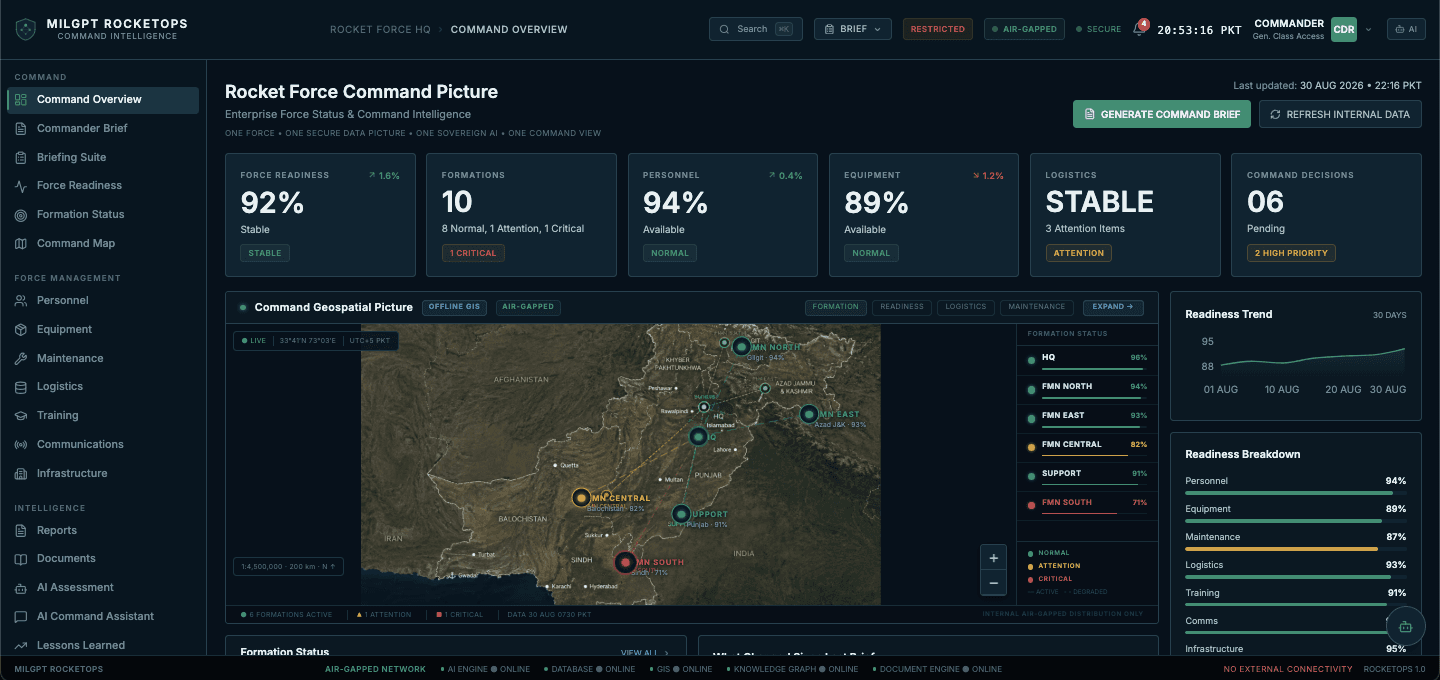Switch map layer to Readiness
1440x680 pixels.
point(902,307)
